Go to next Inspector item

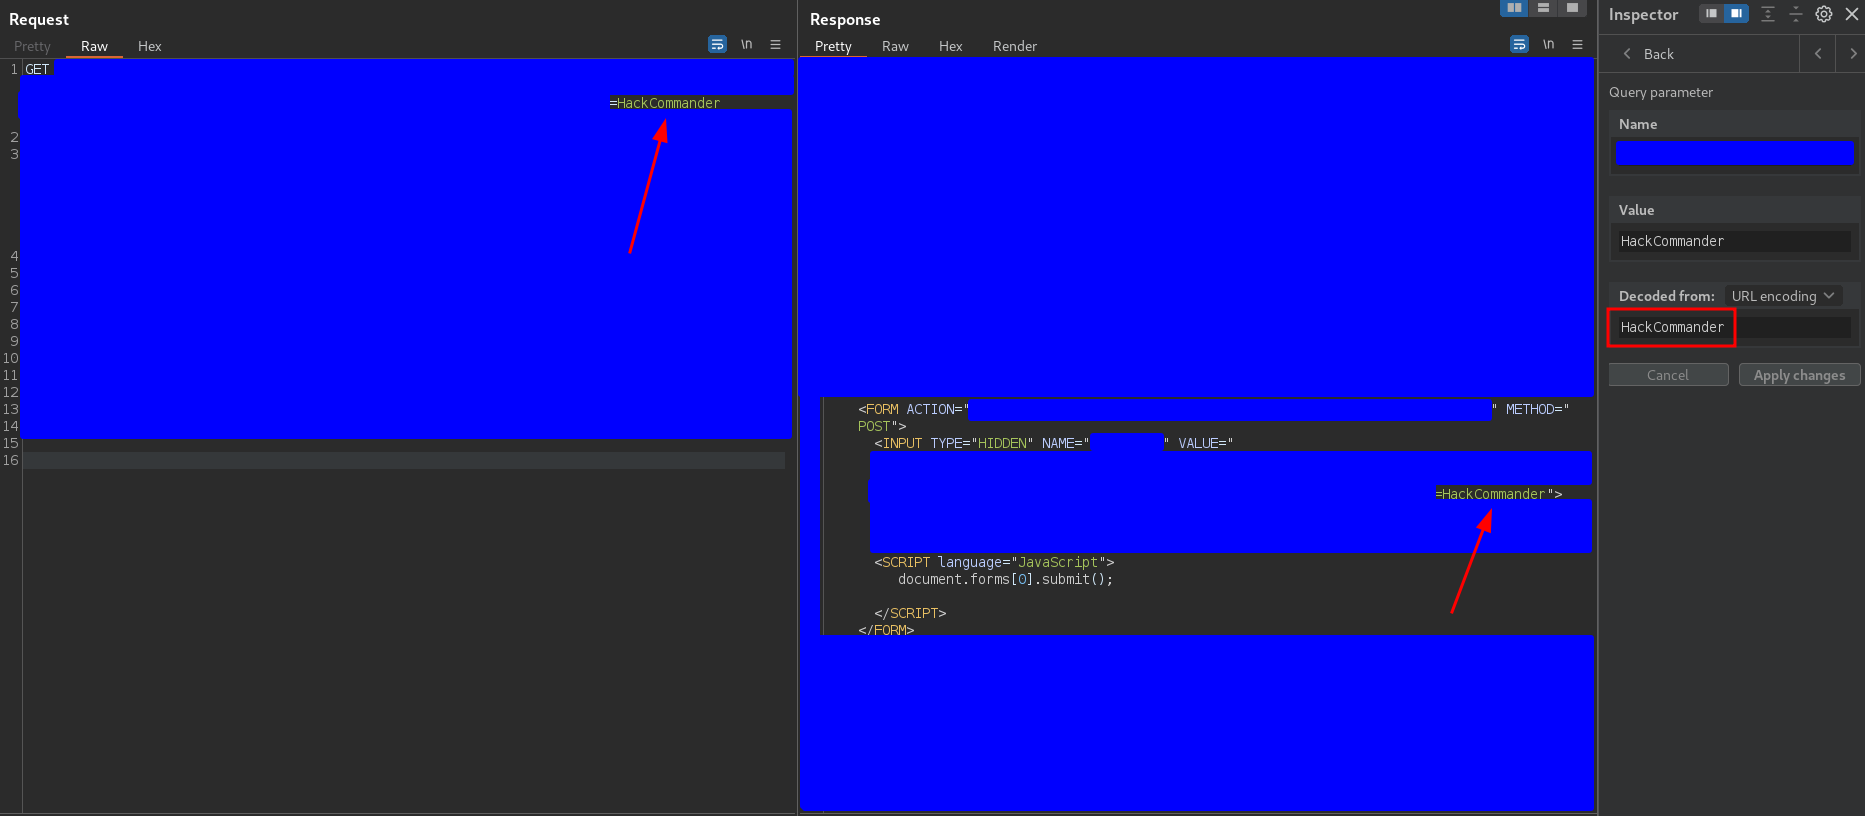[x=1852, y=54]
